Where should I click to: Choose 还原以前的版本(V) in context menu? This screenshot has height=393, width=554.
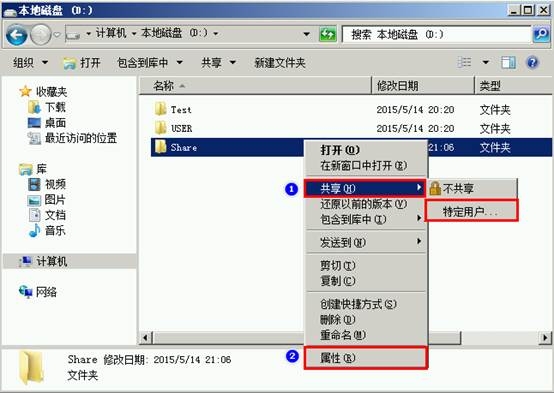(366, 204)
